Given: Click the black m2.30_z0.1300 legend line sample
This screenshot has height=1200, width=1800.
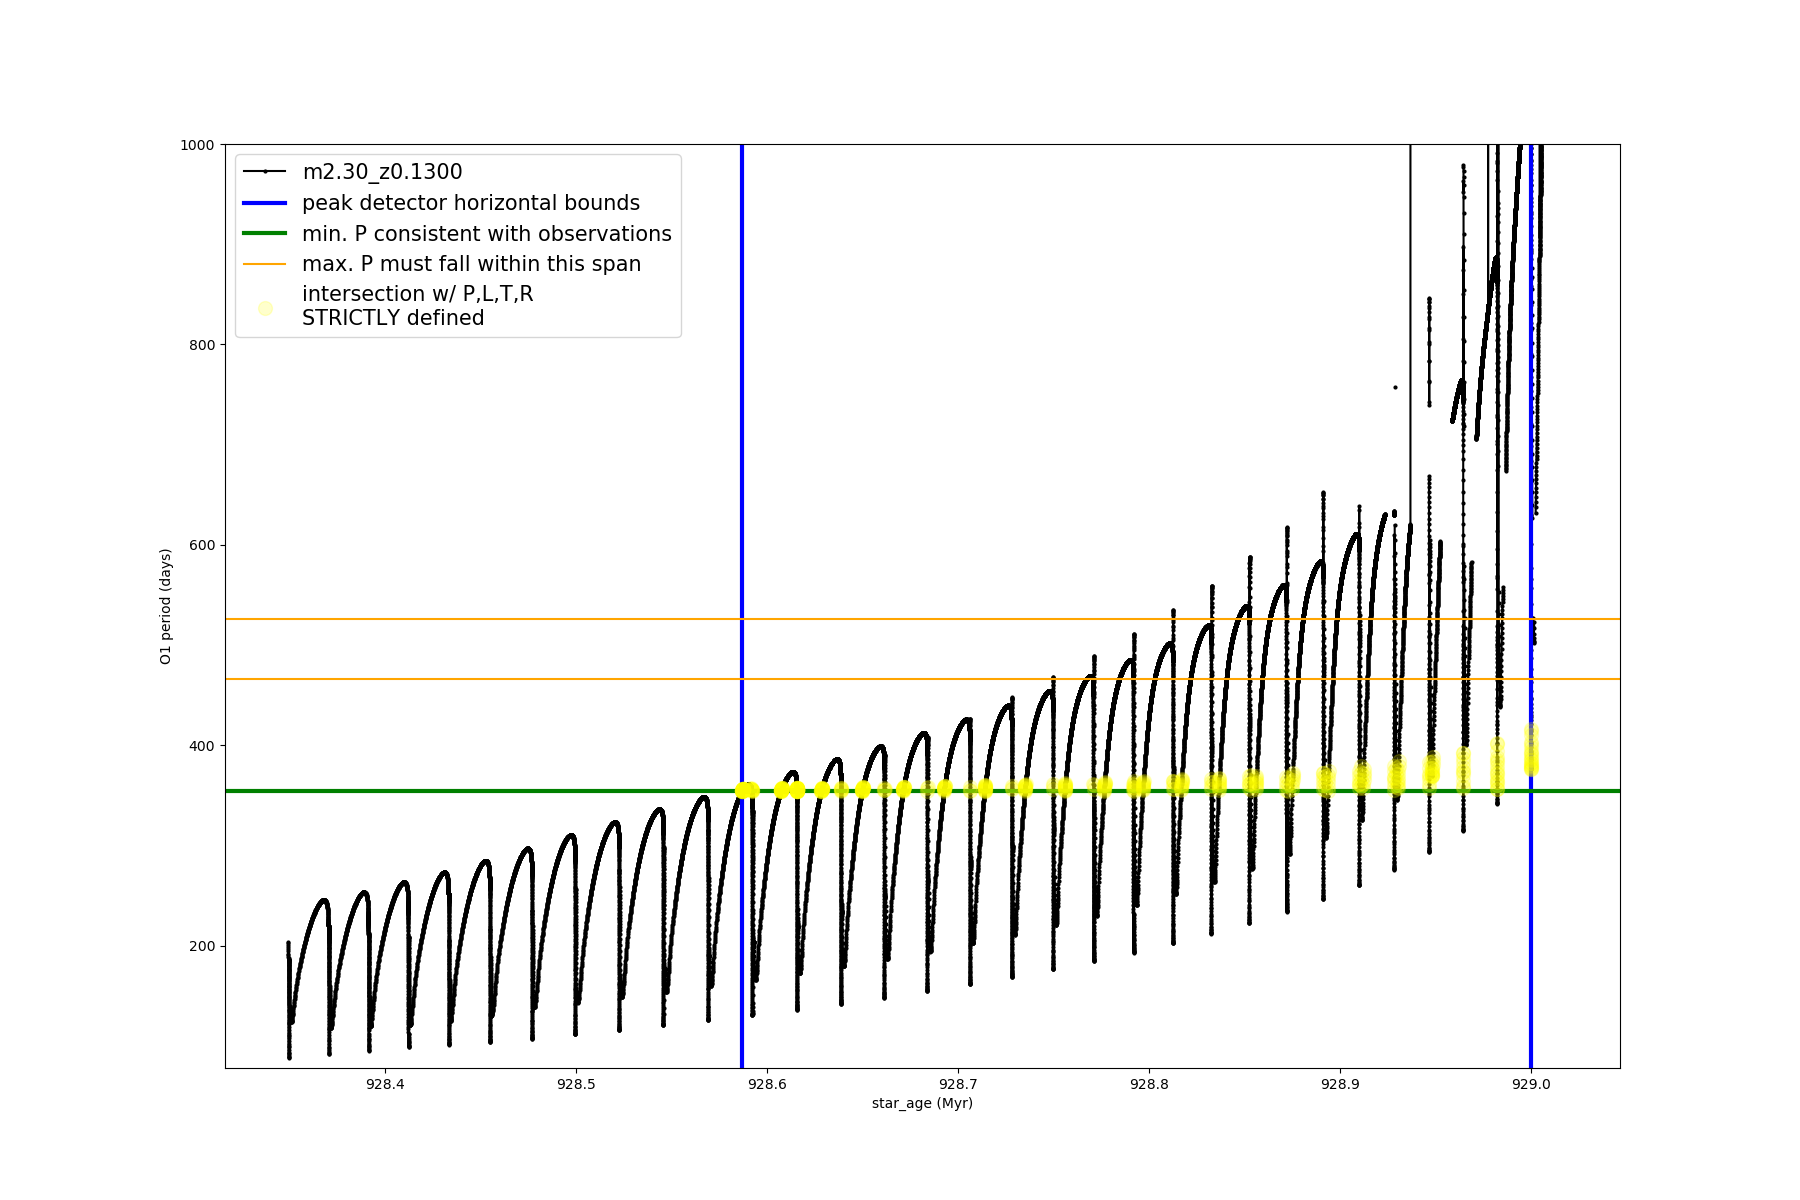Looking at the screenshot, I should pos(265,172).
